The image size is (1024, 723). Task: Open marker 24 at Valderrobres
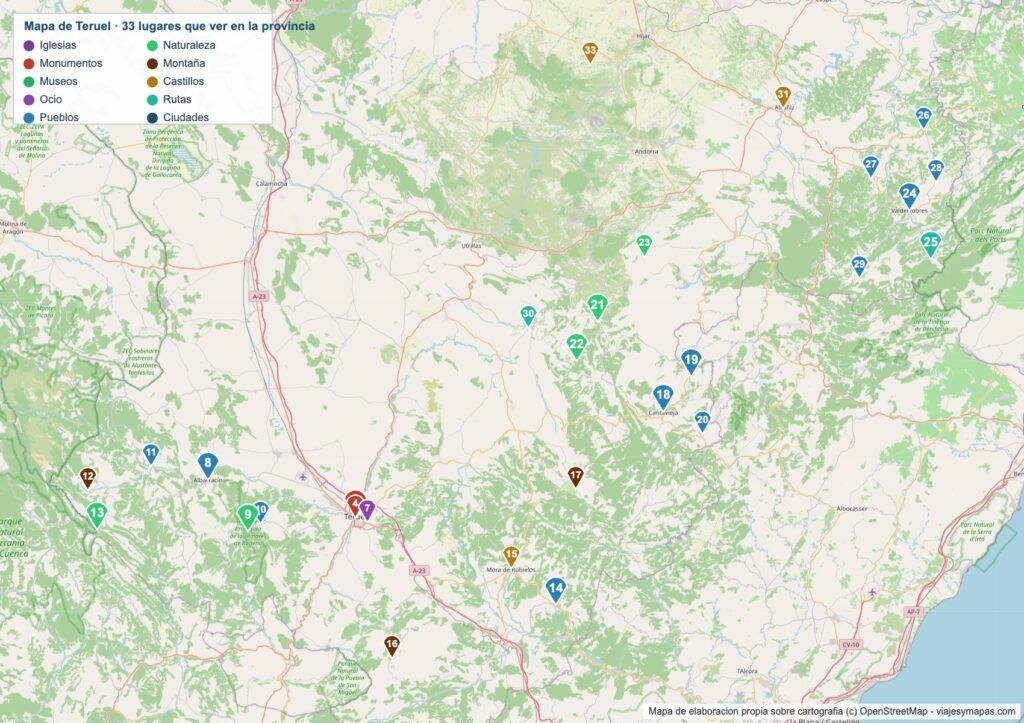pos(909,195)
